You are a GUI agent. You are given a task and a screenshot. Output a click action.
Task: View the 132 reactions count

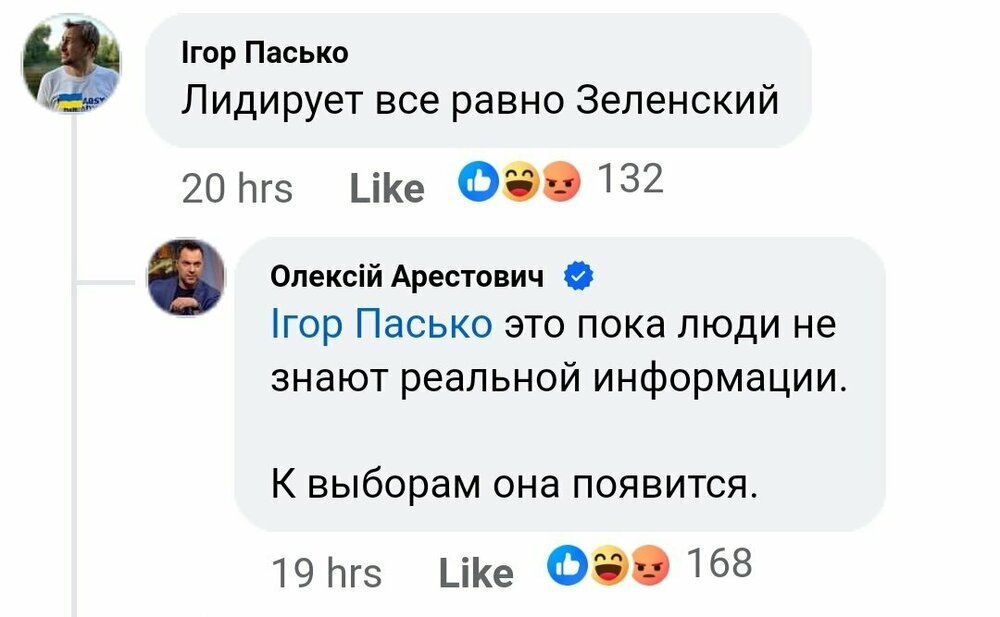pos(629,180)
